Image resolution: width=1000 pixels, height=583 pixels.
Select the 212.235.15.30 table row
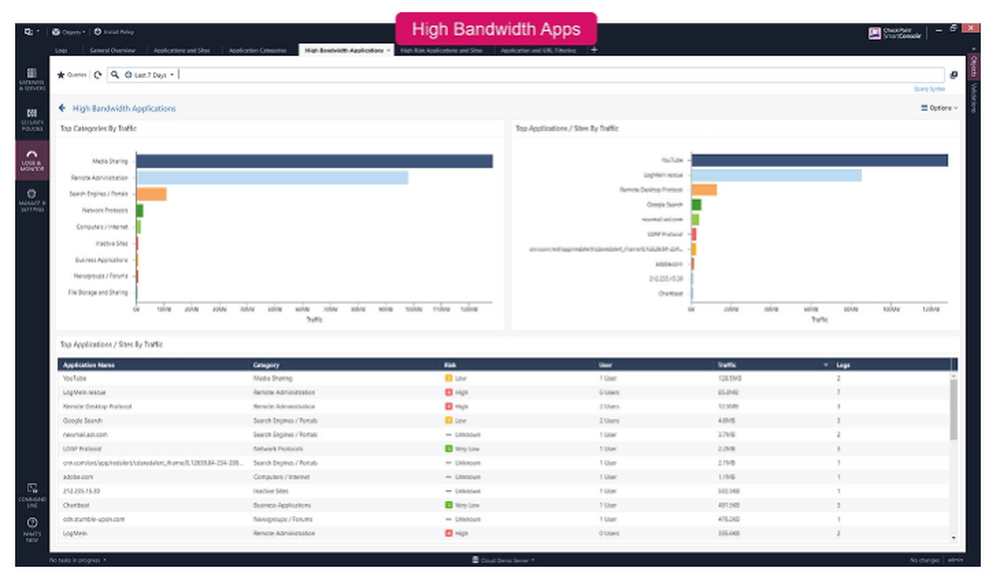(x=504, y=491)
